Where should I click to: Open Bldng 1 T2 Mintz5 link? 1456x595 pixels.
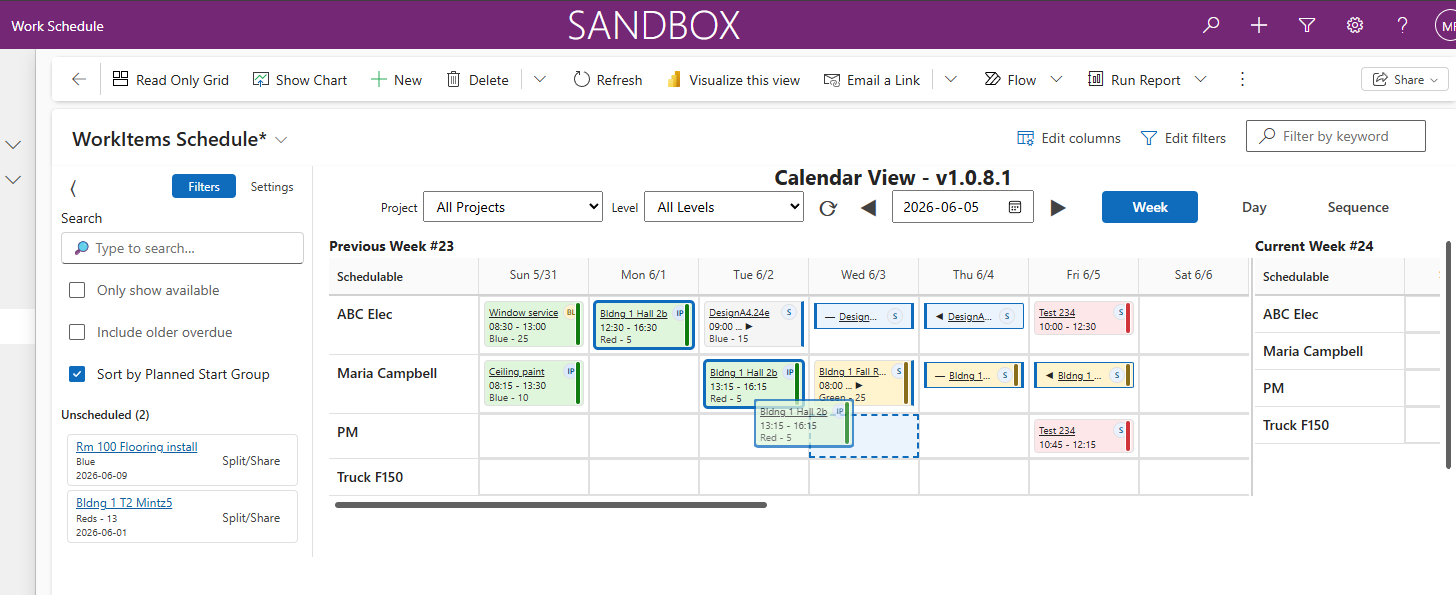tap(124, 503)
